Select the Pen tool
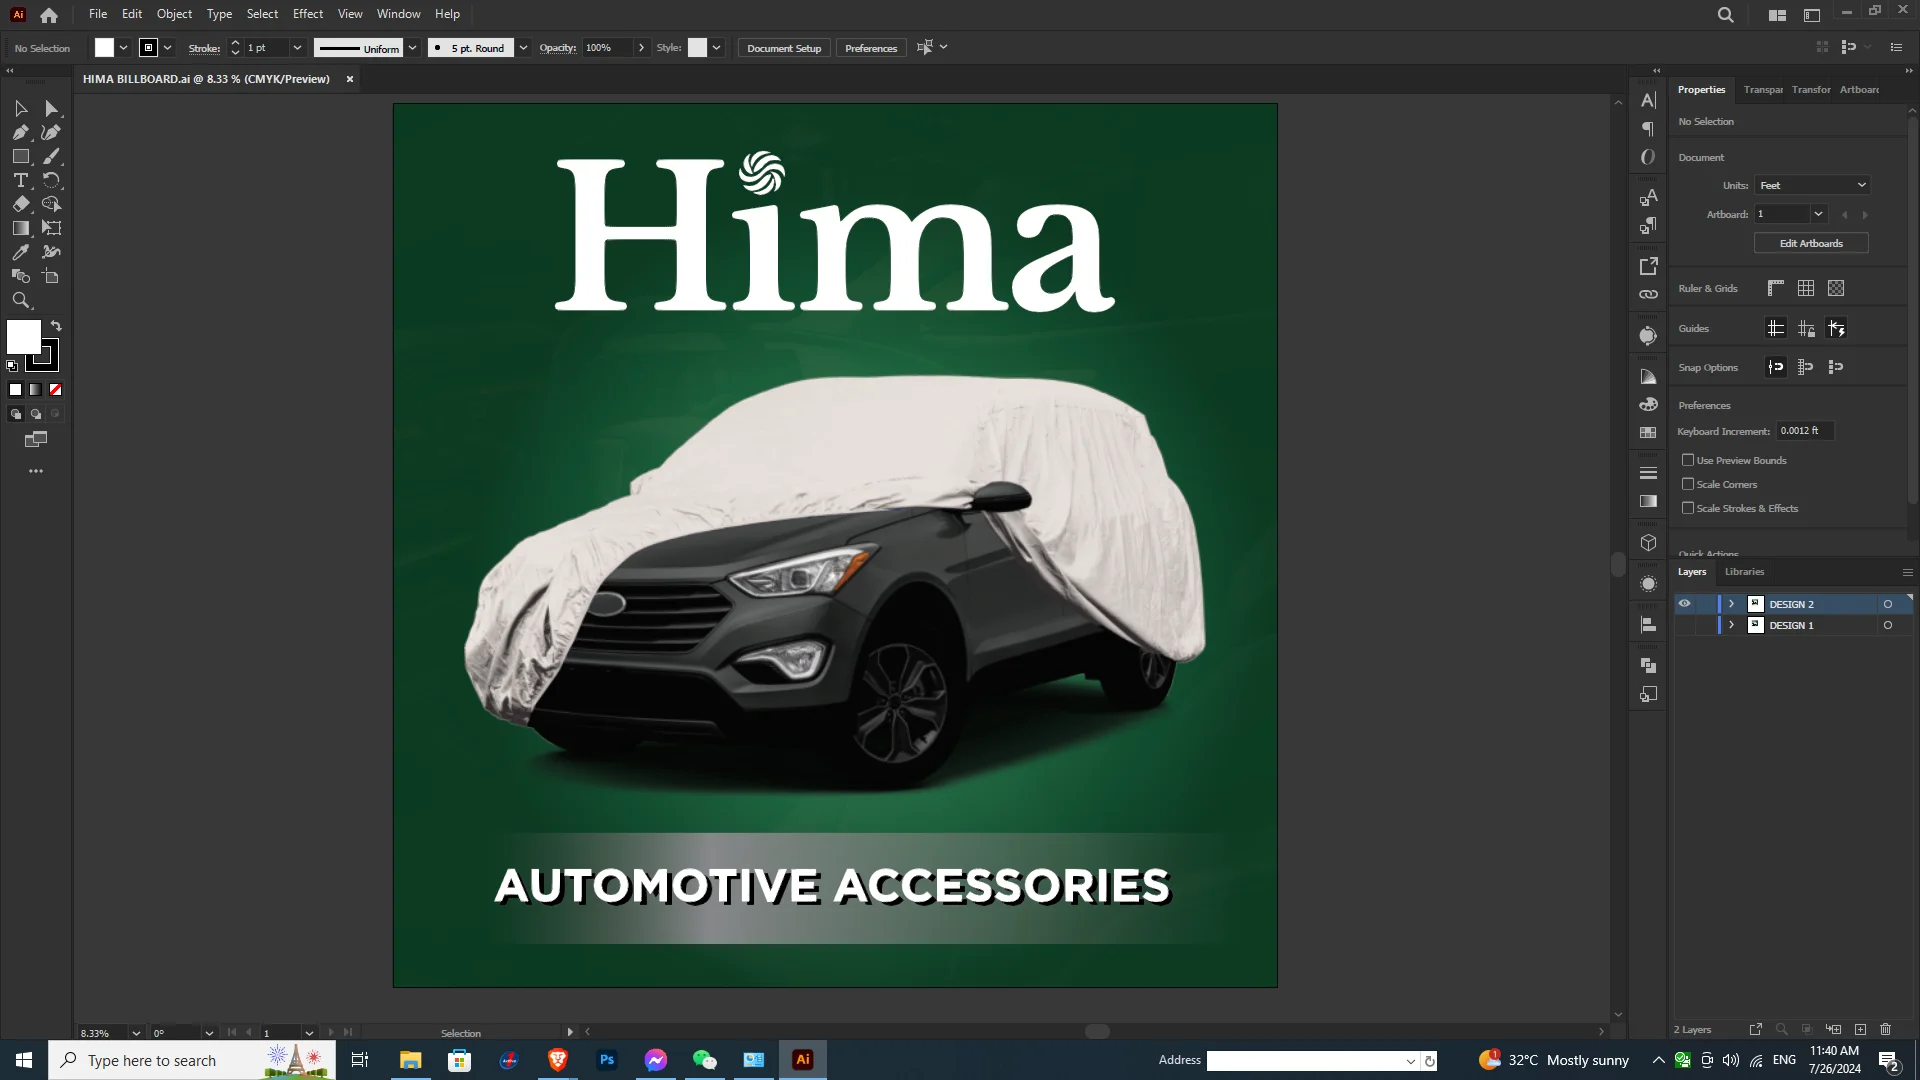1920x1080 pixels. 20,132
